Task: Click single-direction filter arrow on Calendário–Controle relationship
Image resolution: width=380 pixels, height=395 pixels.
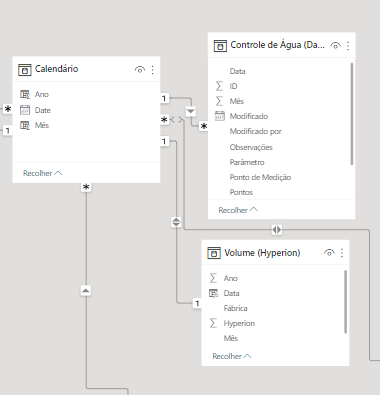Action: [x=191, y=111]
